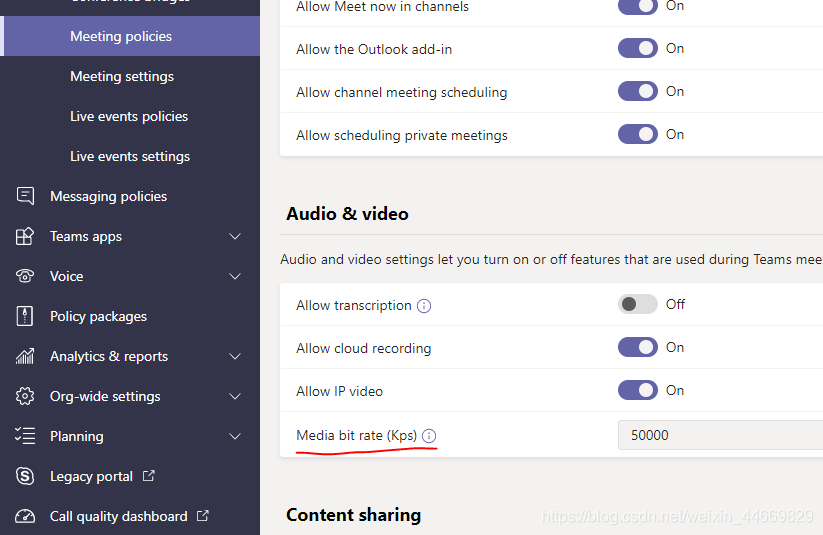
Task: Click the Media bit rate (Kps) label
Action: pos(356,436)
